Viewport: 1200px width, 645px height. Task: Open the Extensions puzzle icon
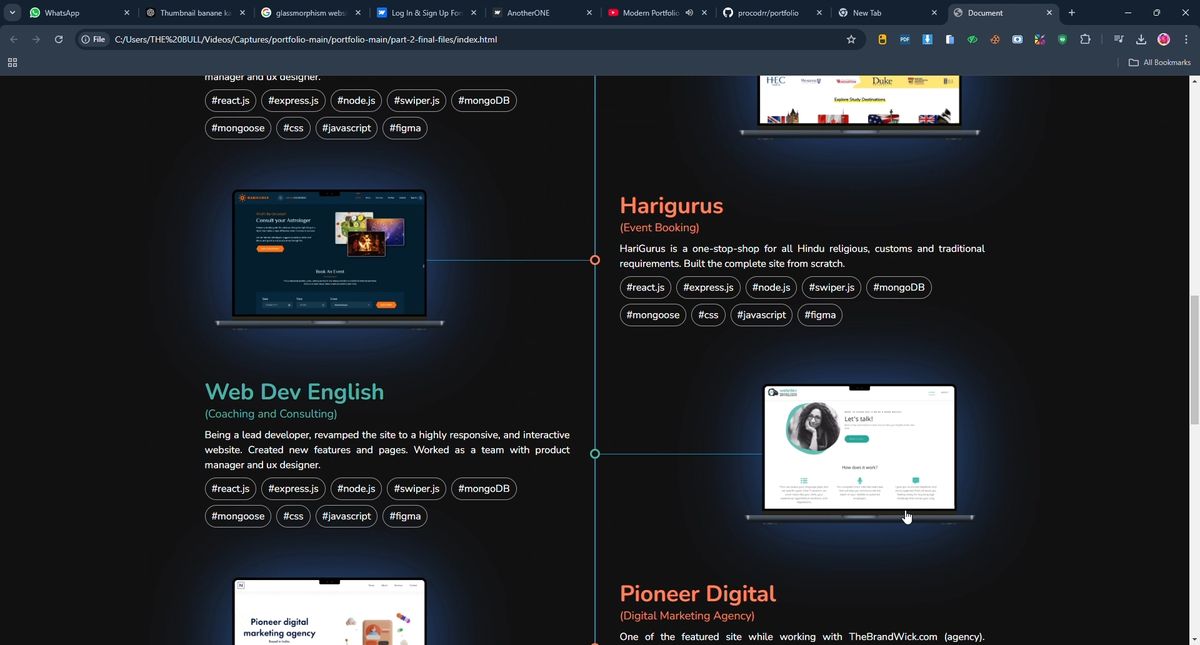click(1085, 39)
